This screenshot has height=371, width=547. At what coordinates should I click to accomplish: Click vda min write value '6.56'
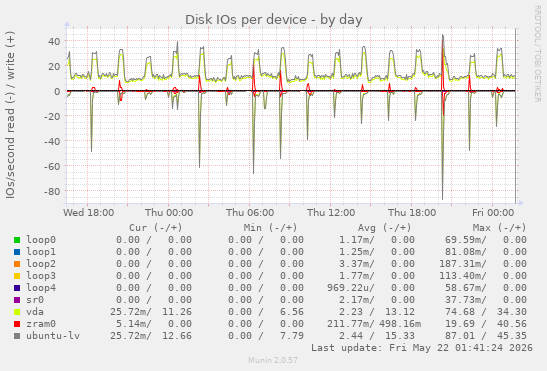[292, 312]
